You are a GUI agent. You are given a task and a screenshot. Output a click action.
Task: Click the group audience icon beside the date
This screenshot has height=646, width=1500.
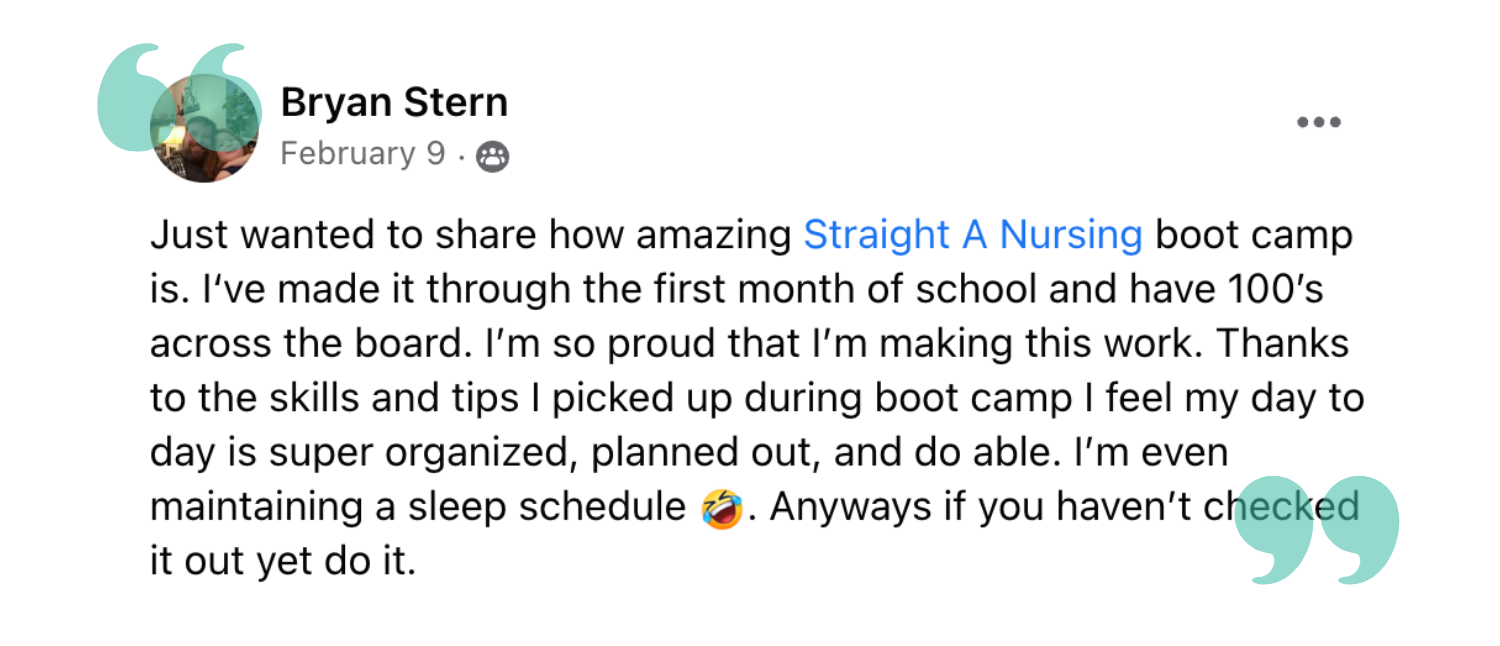coord(492,157)
